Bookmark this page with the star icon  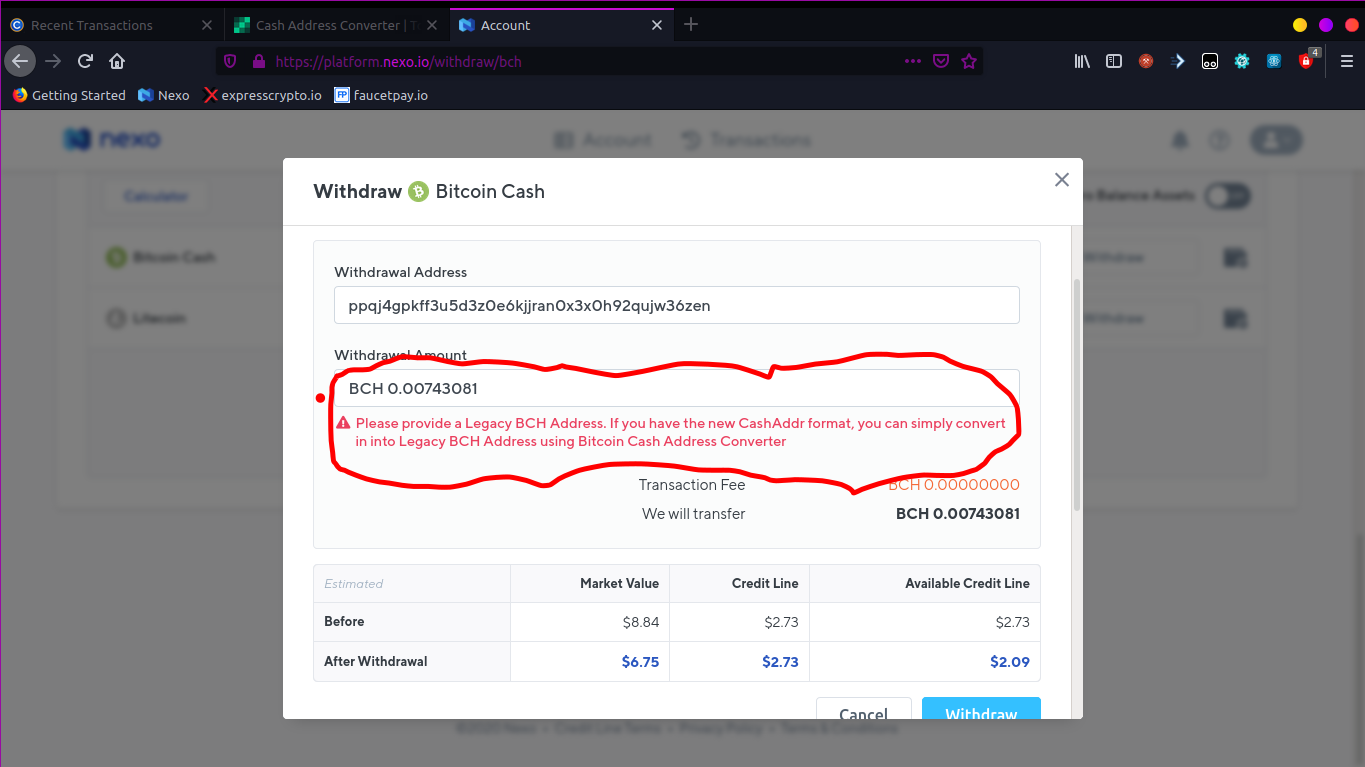click(x=969, y=61)
